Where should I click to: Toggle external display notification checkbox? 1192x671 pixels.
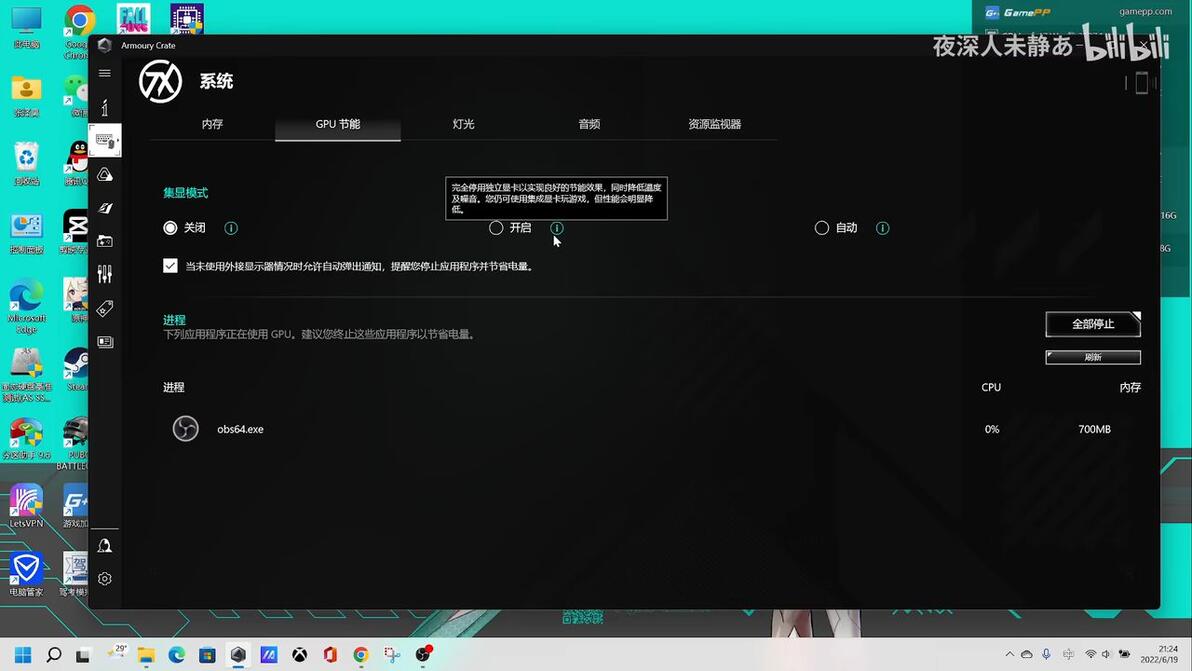[170, 266]
